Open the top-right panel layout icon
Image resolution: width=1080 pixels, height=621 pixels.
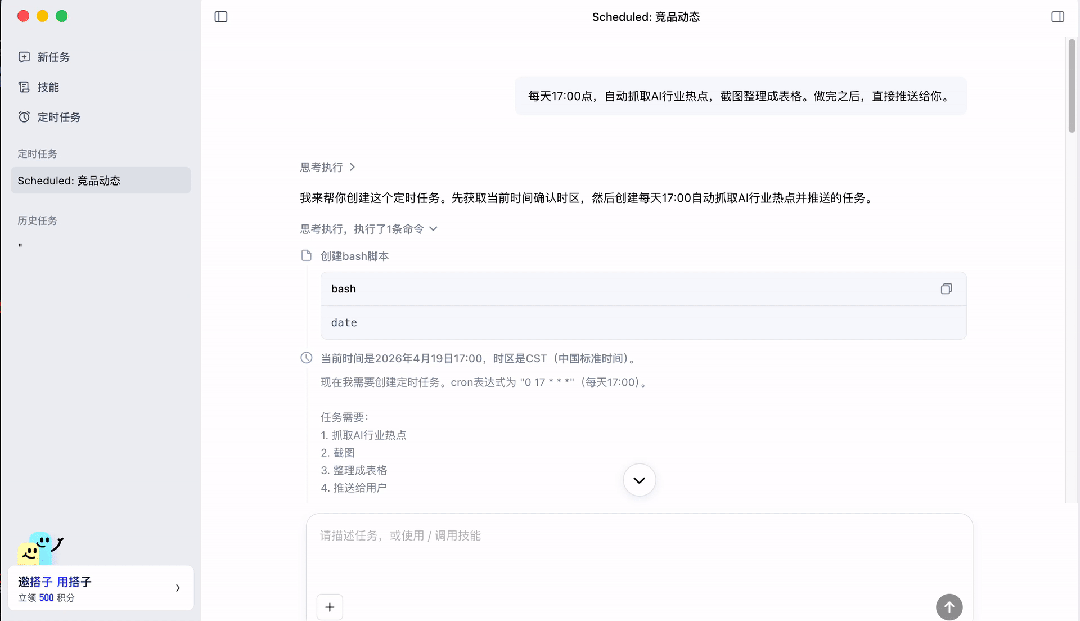1057,17
